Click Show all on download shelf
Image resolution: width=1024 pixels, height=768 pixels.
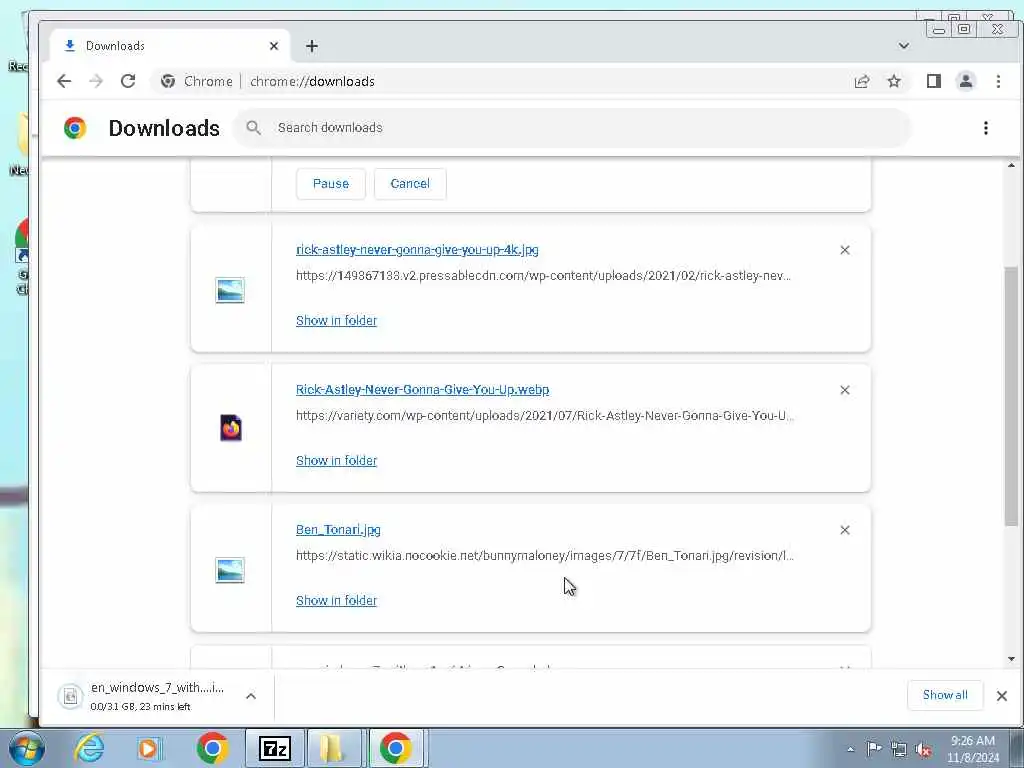point(945,695)
